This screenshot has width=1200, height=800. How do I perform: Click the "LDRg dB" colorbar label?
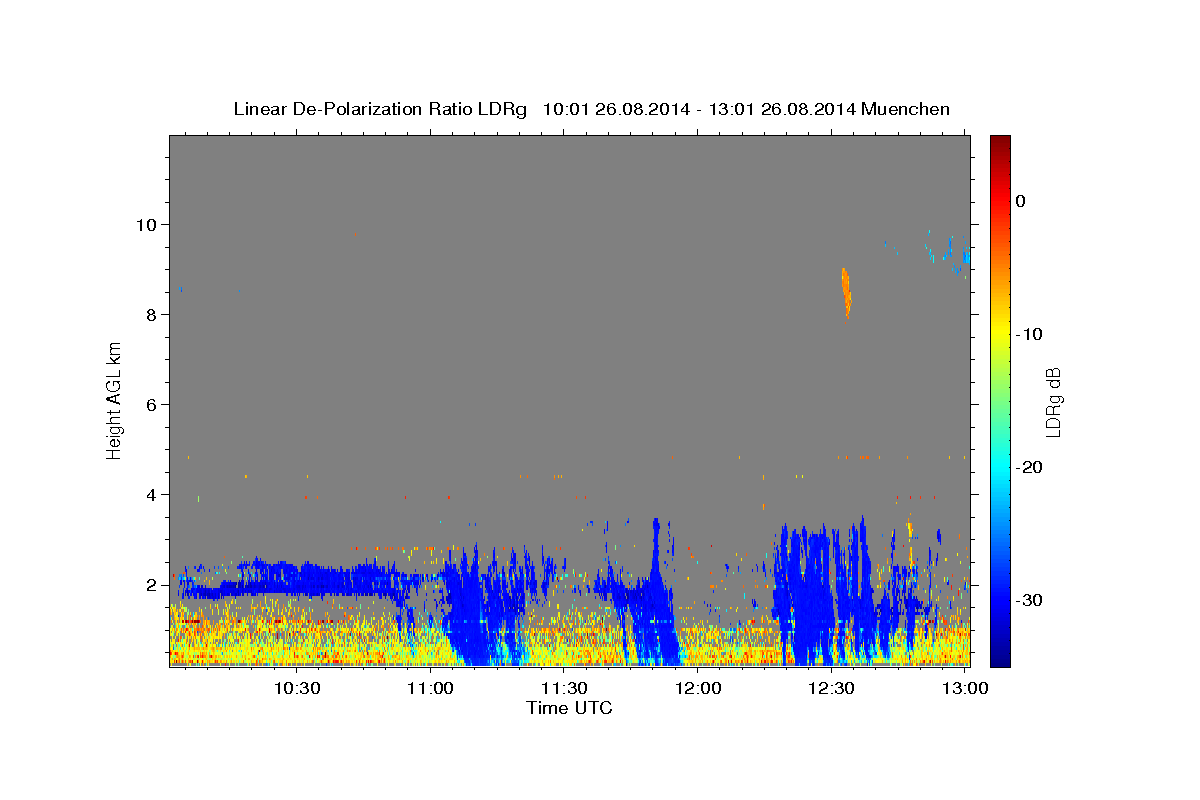[x=1053, y=401]
